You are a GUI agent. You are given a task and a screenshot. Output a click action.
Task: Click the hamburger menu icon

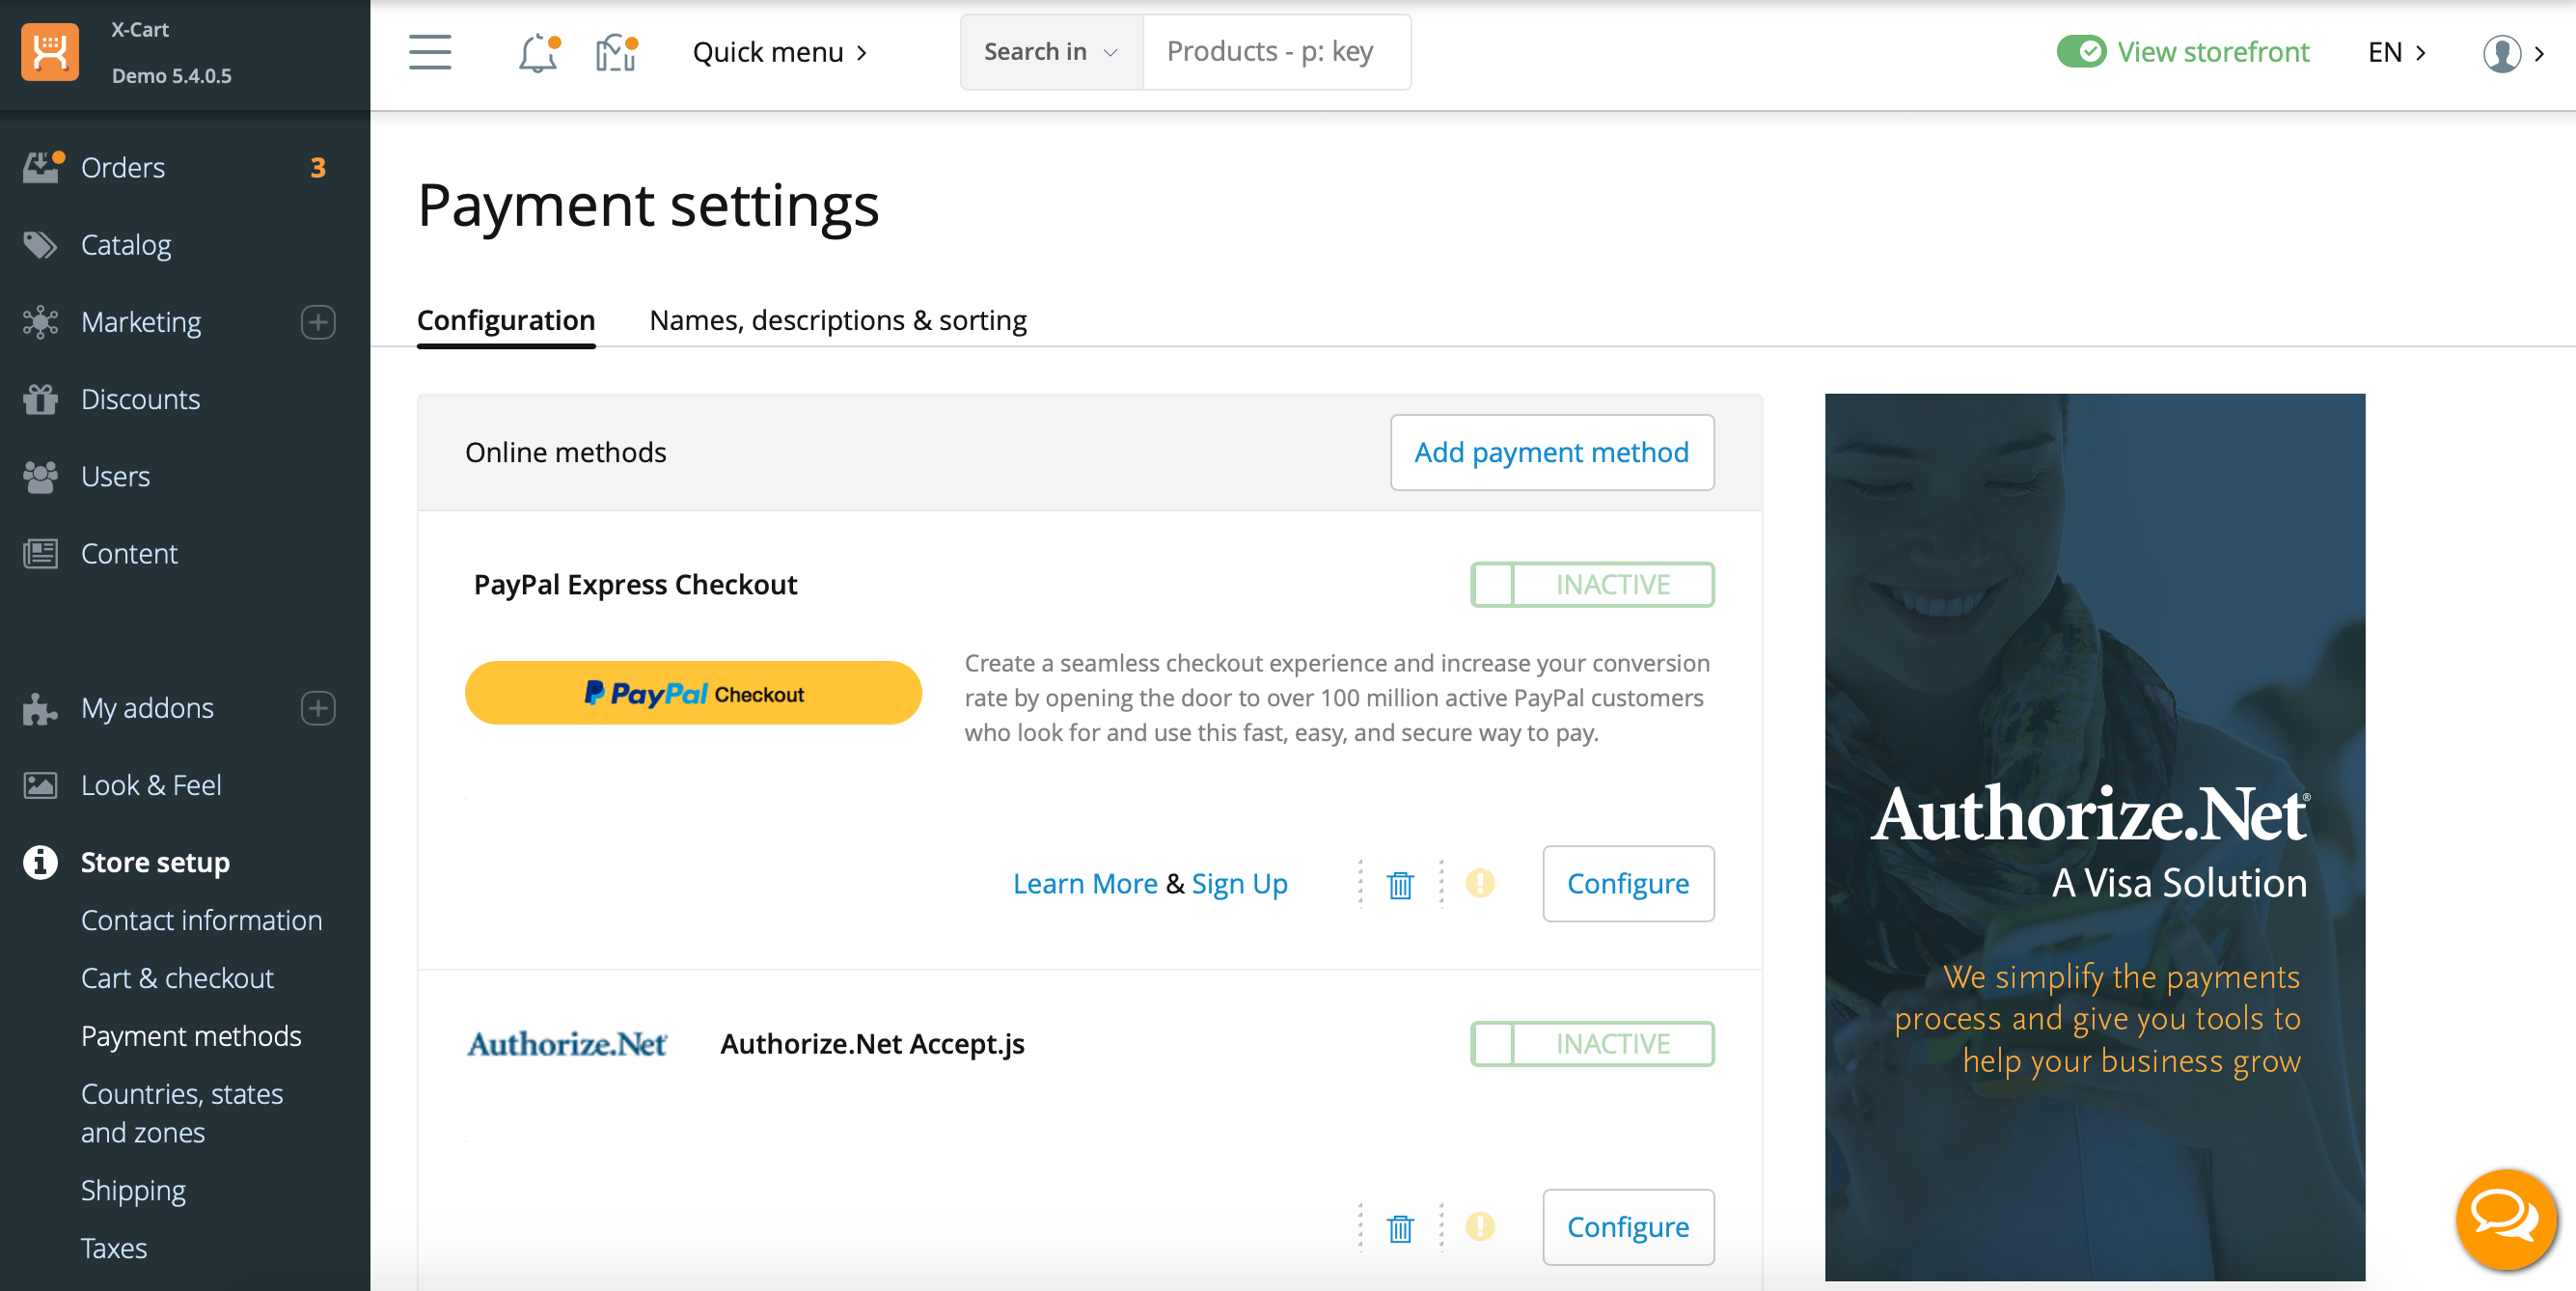point(430,52)
